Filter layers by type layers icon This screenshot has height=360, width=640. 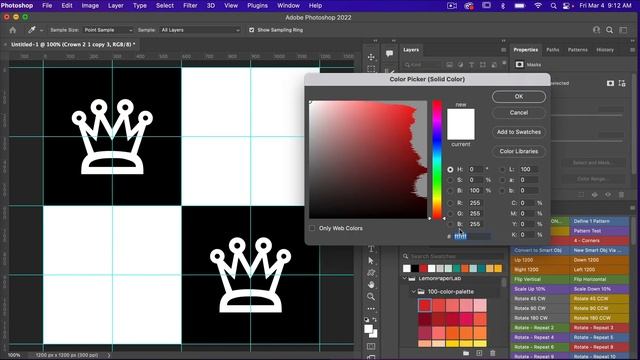click(x=471, y=64)
